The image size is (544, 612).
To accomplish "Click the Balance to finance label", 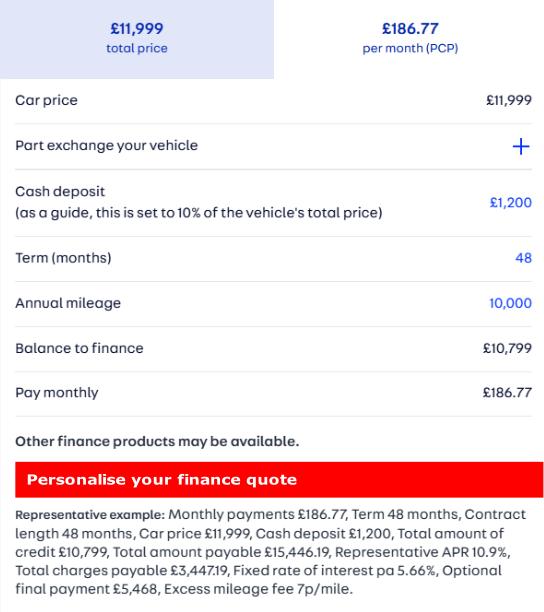I will tap(79, 348).
